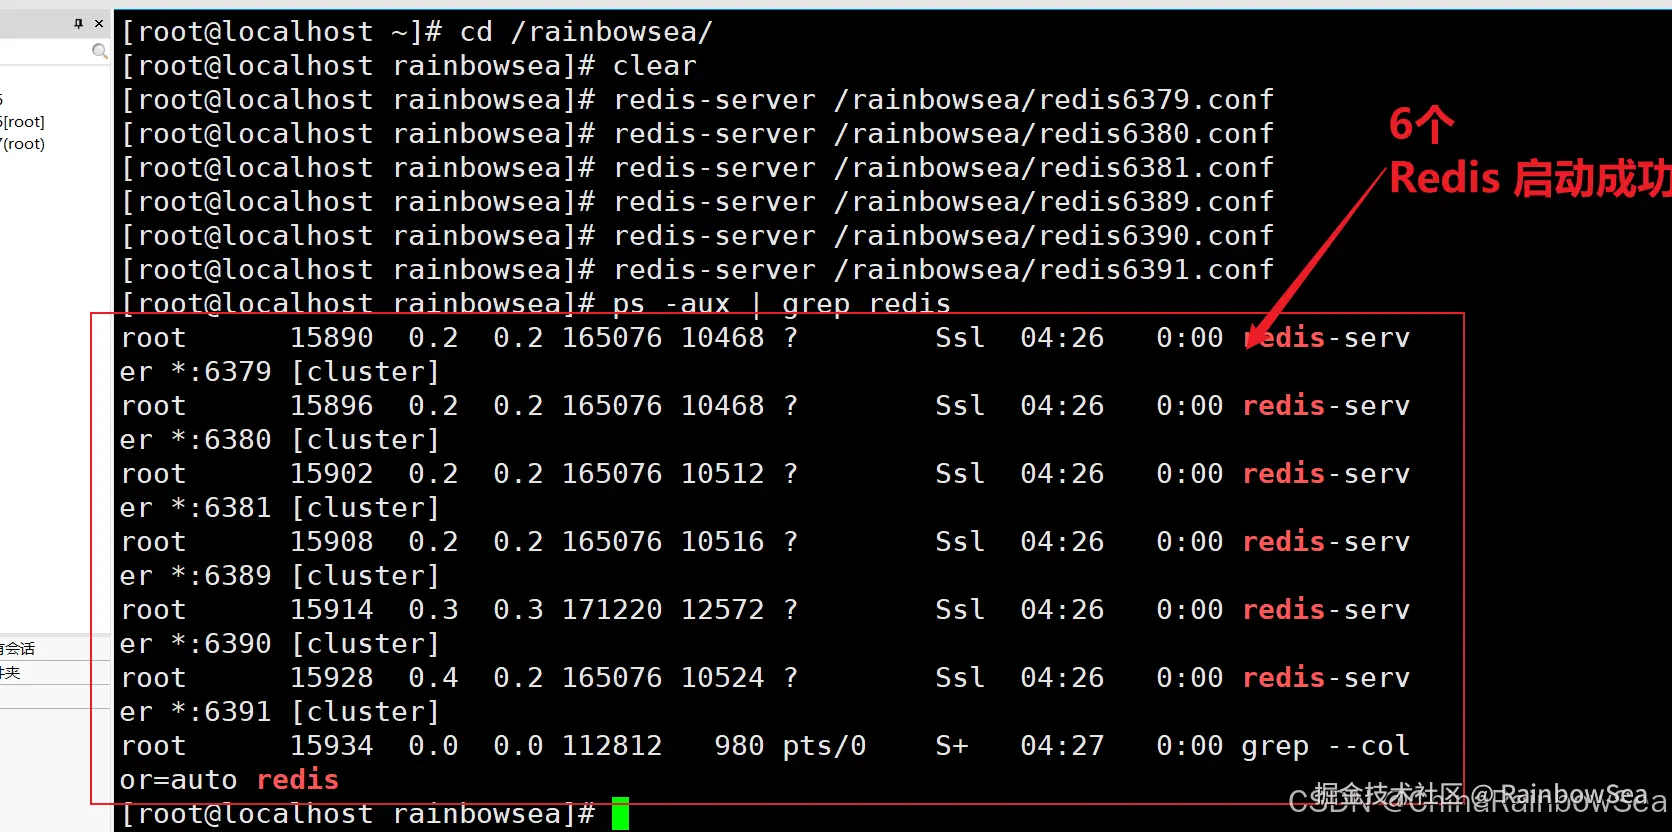
Task: Click the 'ps -aux | grep redis' command text
Action: coord(781,303)
